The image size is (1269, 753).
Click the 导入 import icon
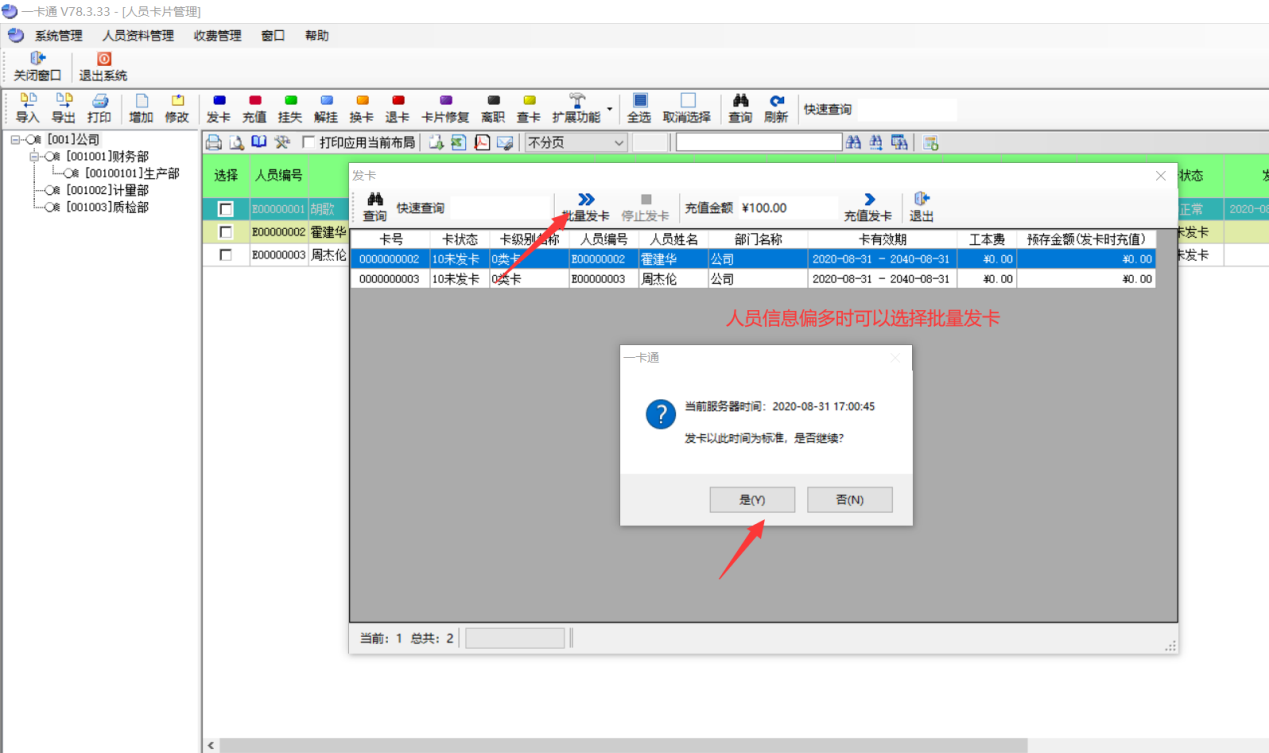tap(28, 108)
